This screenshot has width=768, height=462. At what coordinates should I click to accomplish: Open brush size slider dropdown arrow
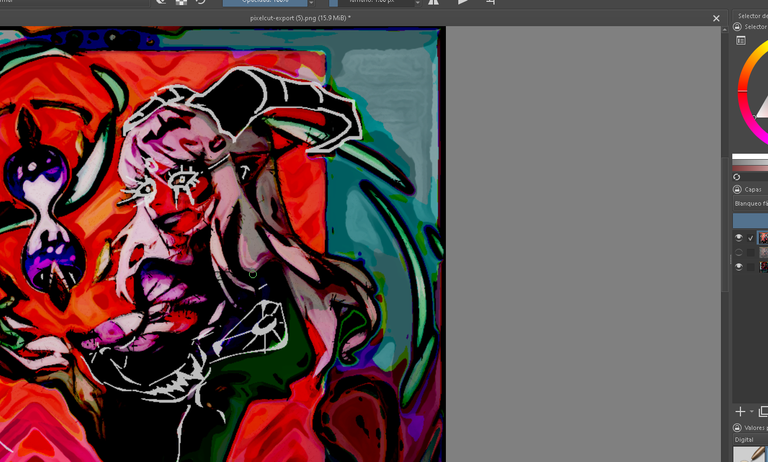(x=417, y=2)
